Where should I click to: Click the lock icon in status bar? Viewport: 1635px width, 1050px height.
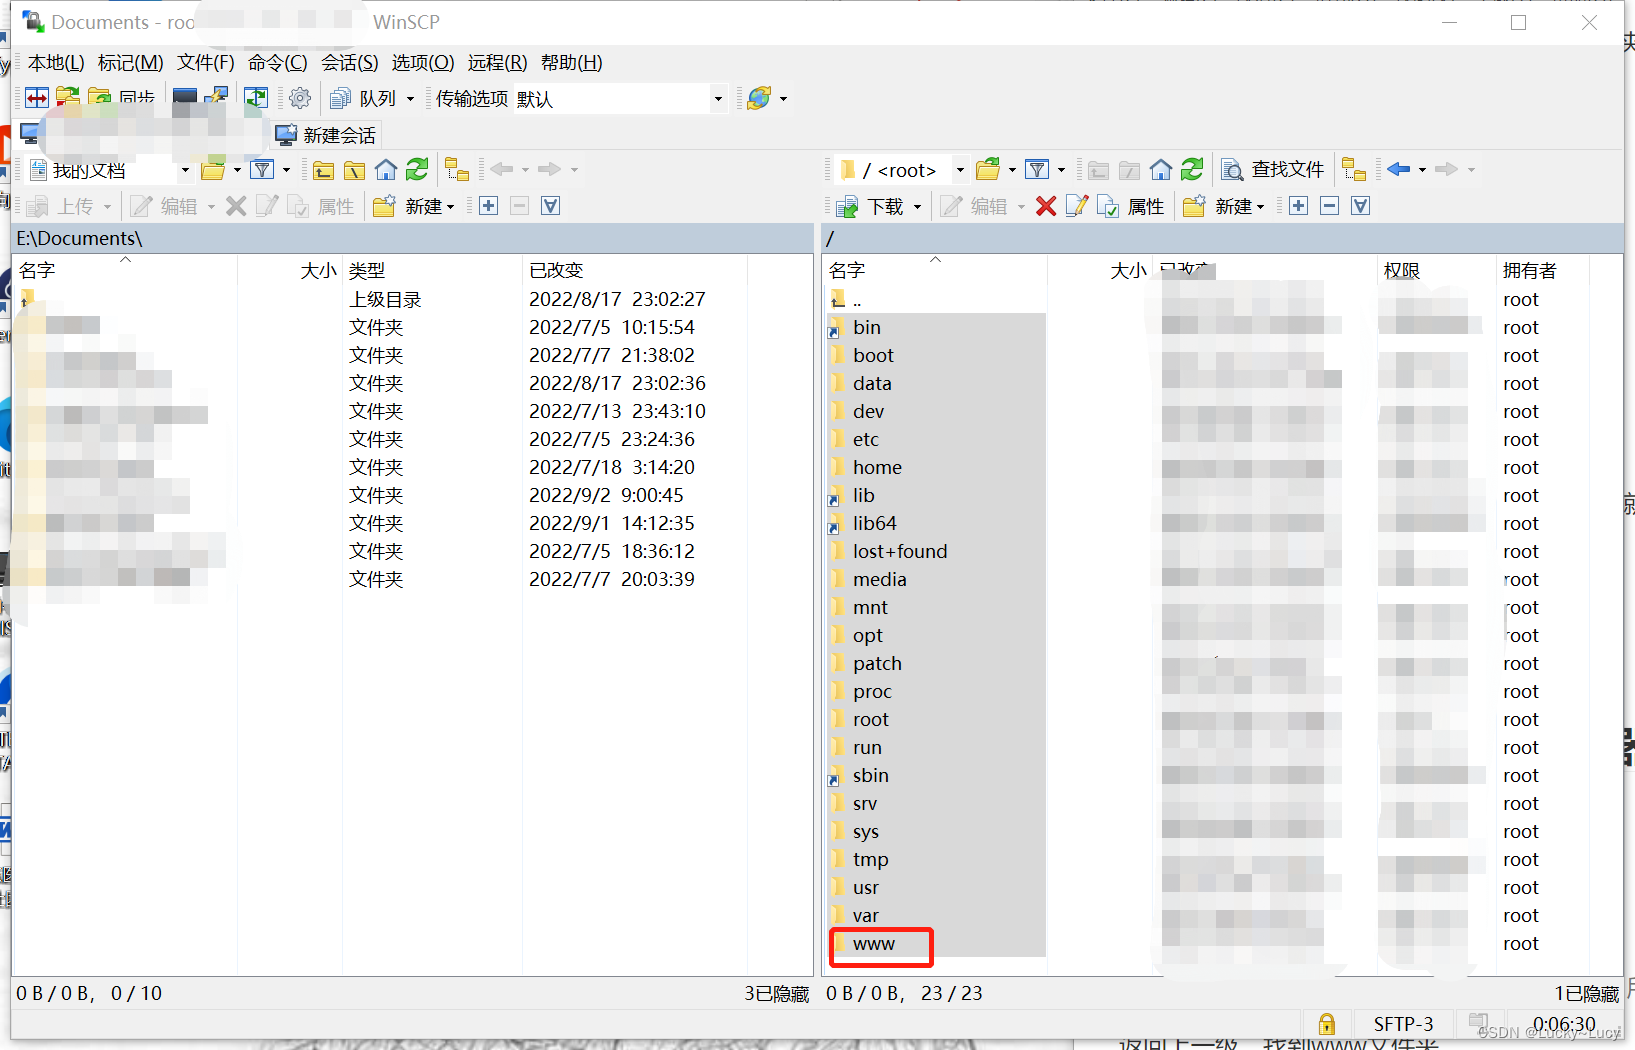[x=1326, y=1024]
